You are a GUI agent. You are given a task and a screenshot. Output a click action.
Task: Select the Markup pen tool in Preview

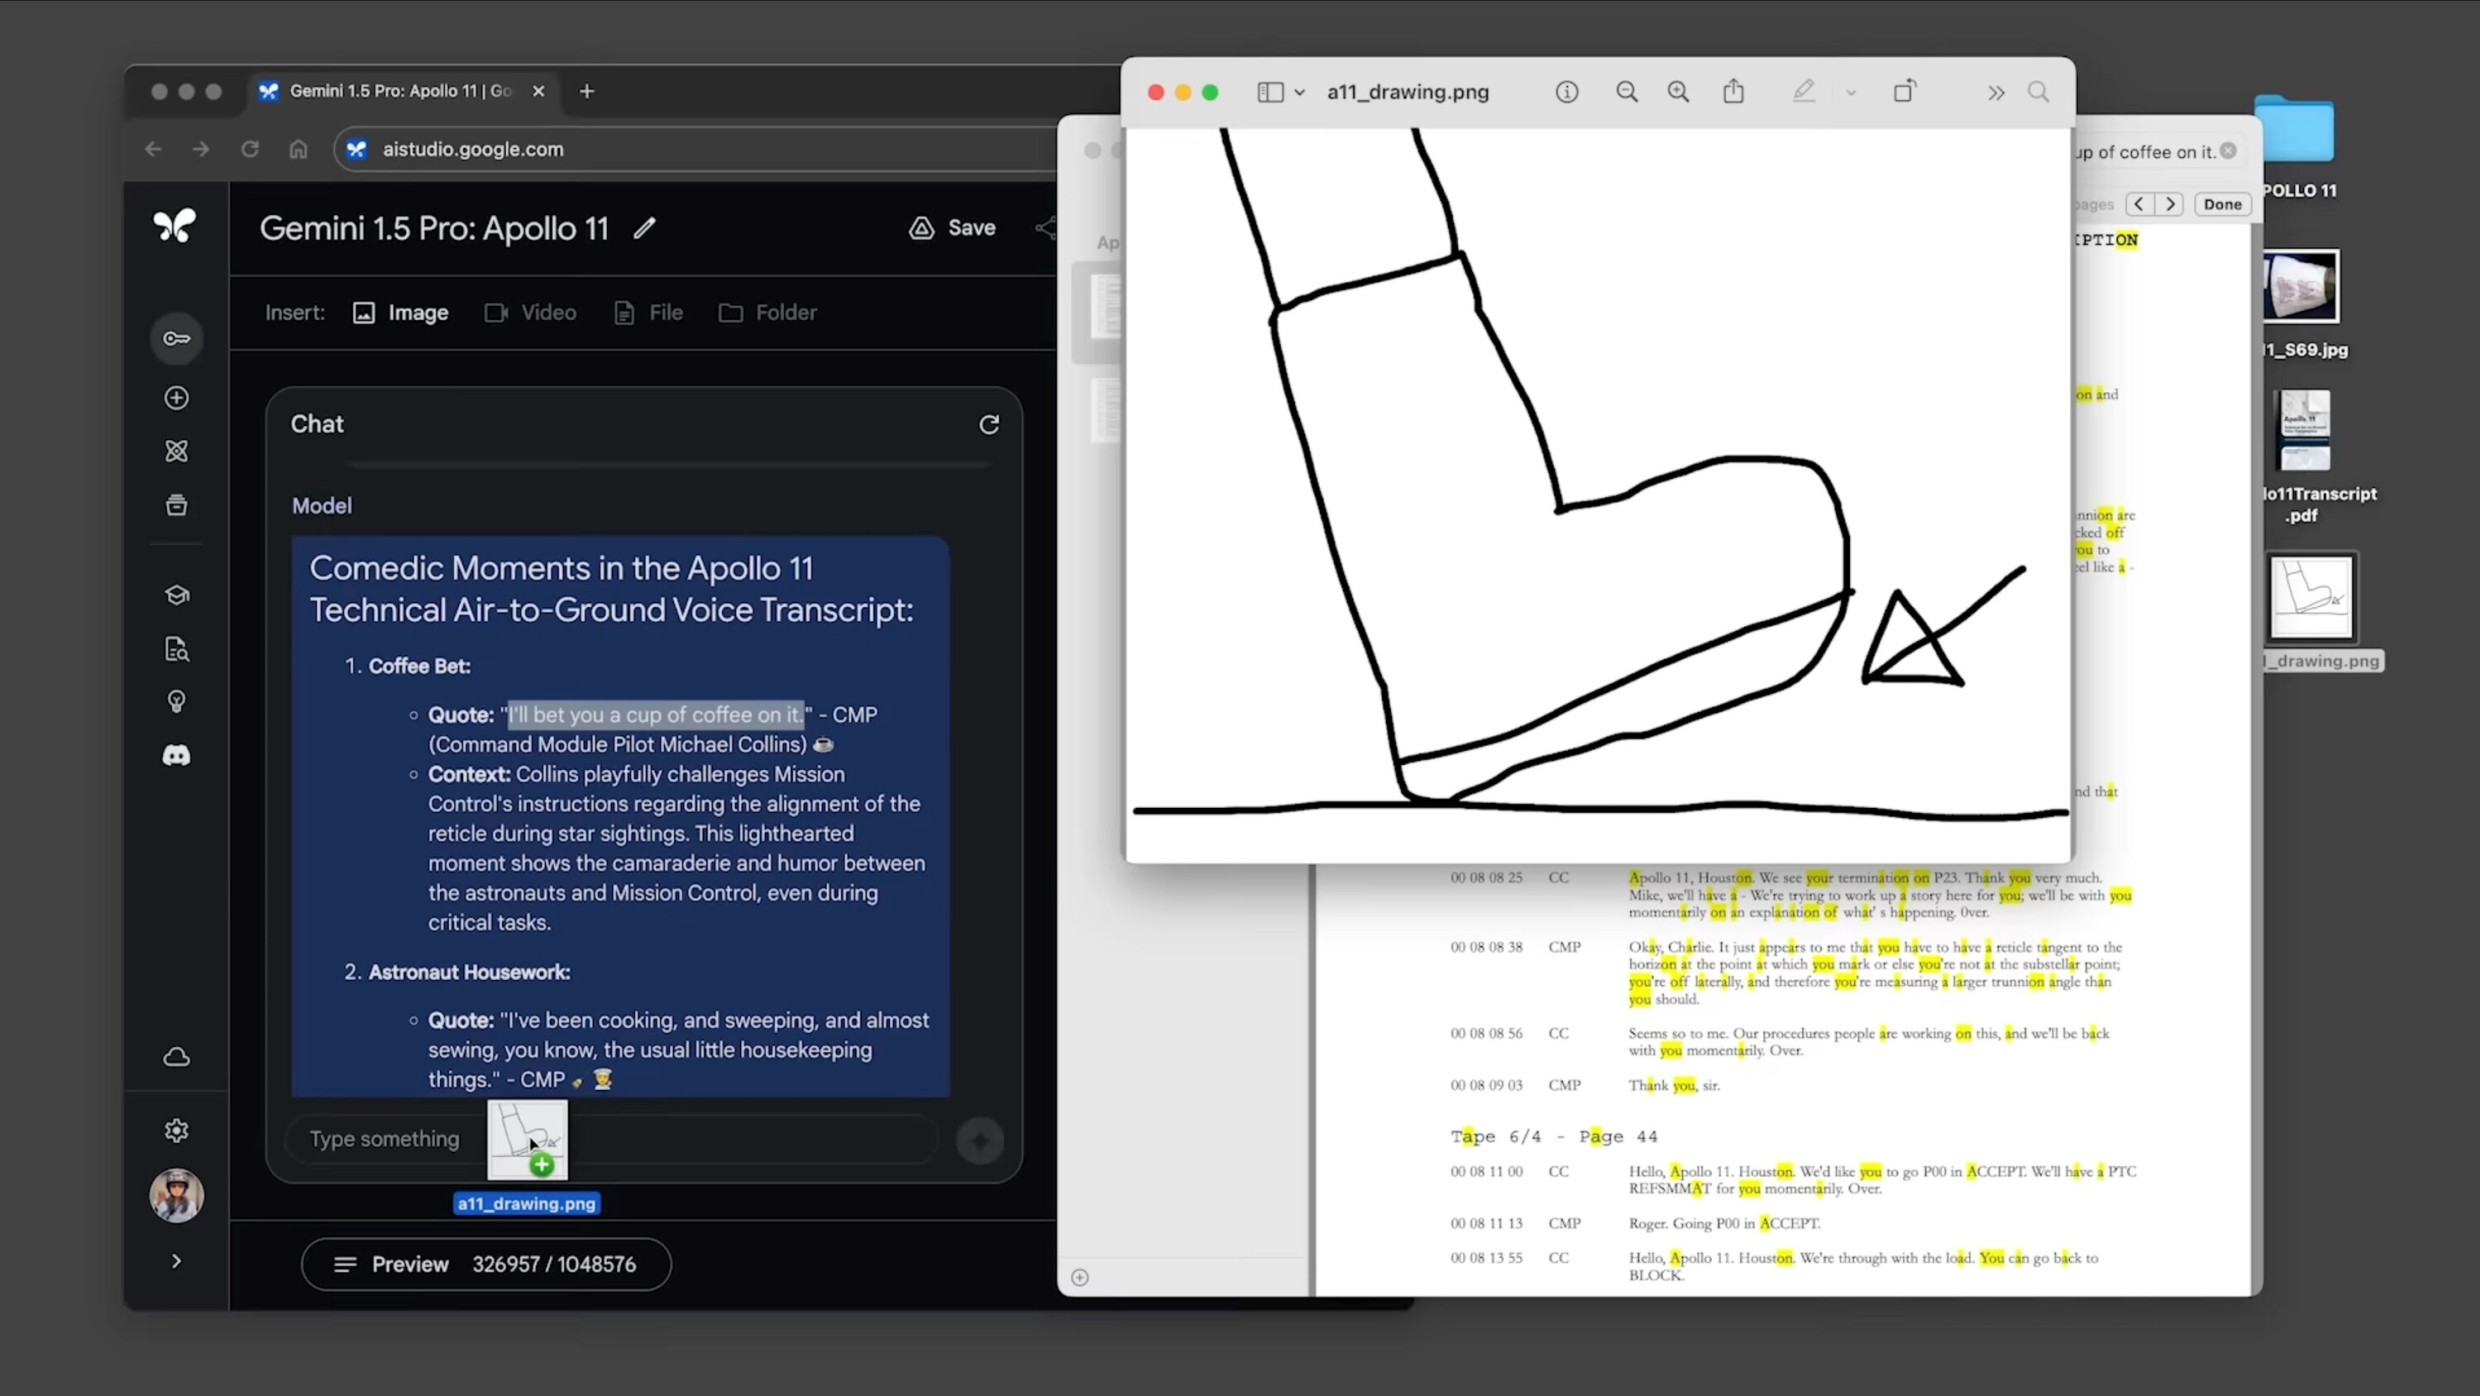1802,91
